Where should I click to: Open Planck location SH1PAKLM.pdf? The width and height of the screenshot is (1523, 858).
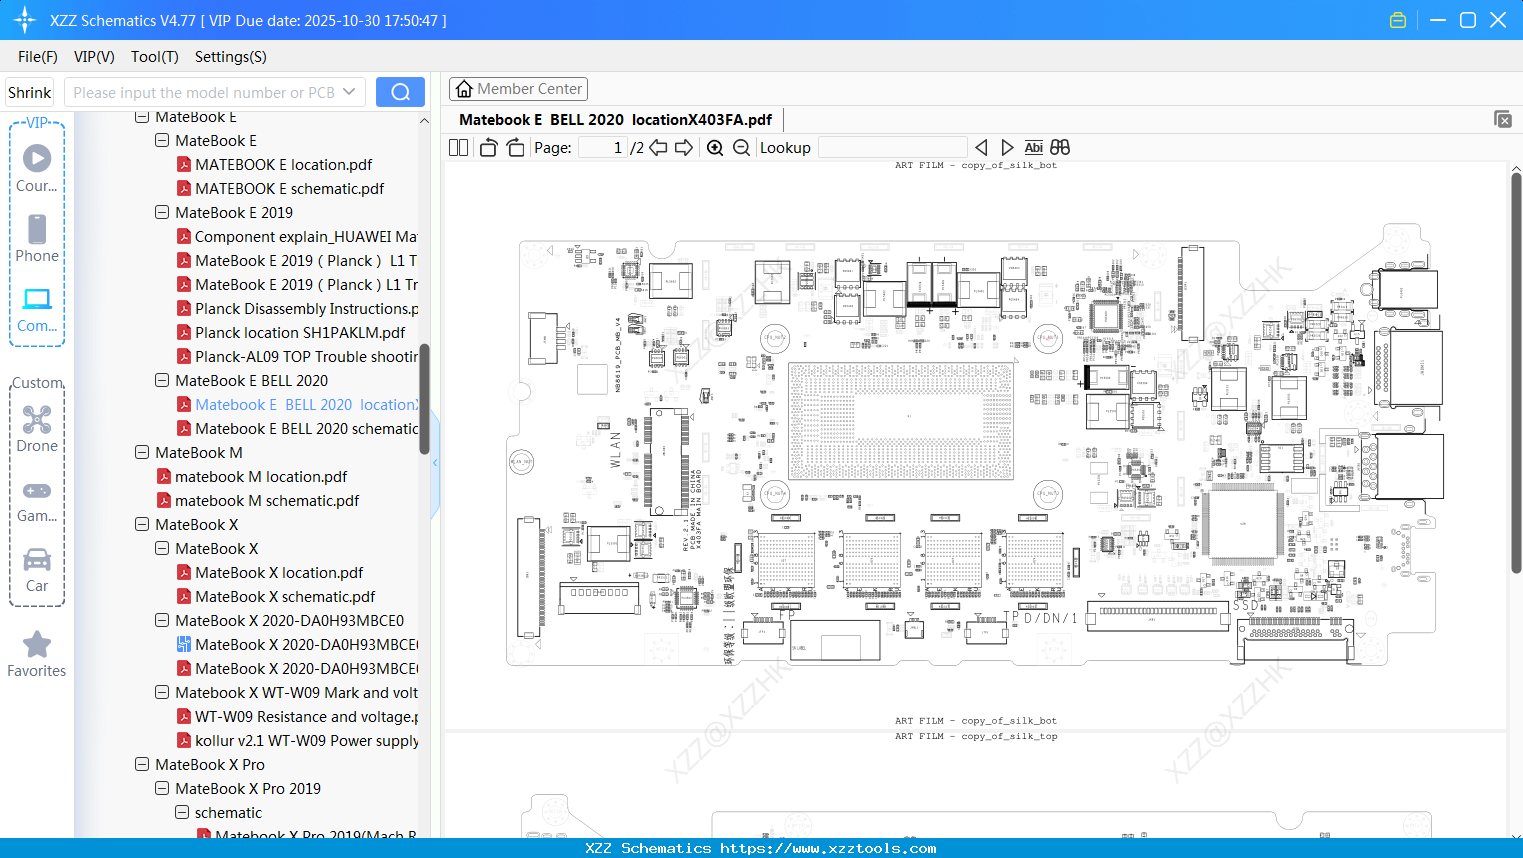[x=300, y=333]
